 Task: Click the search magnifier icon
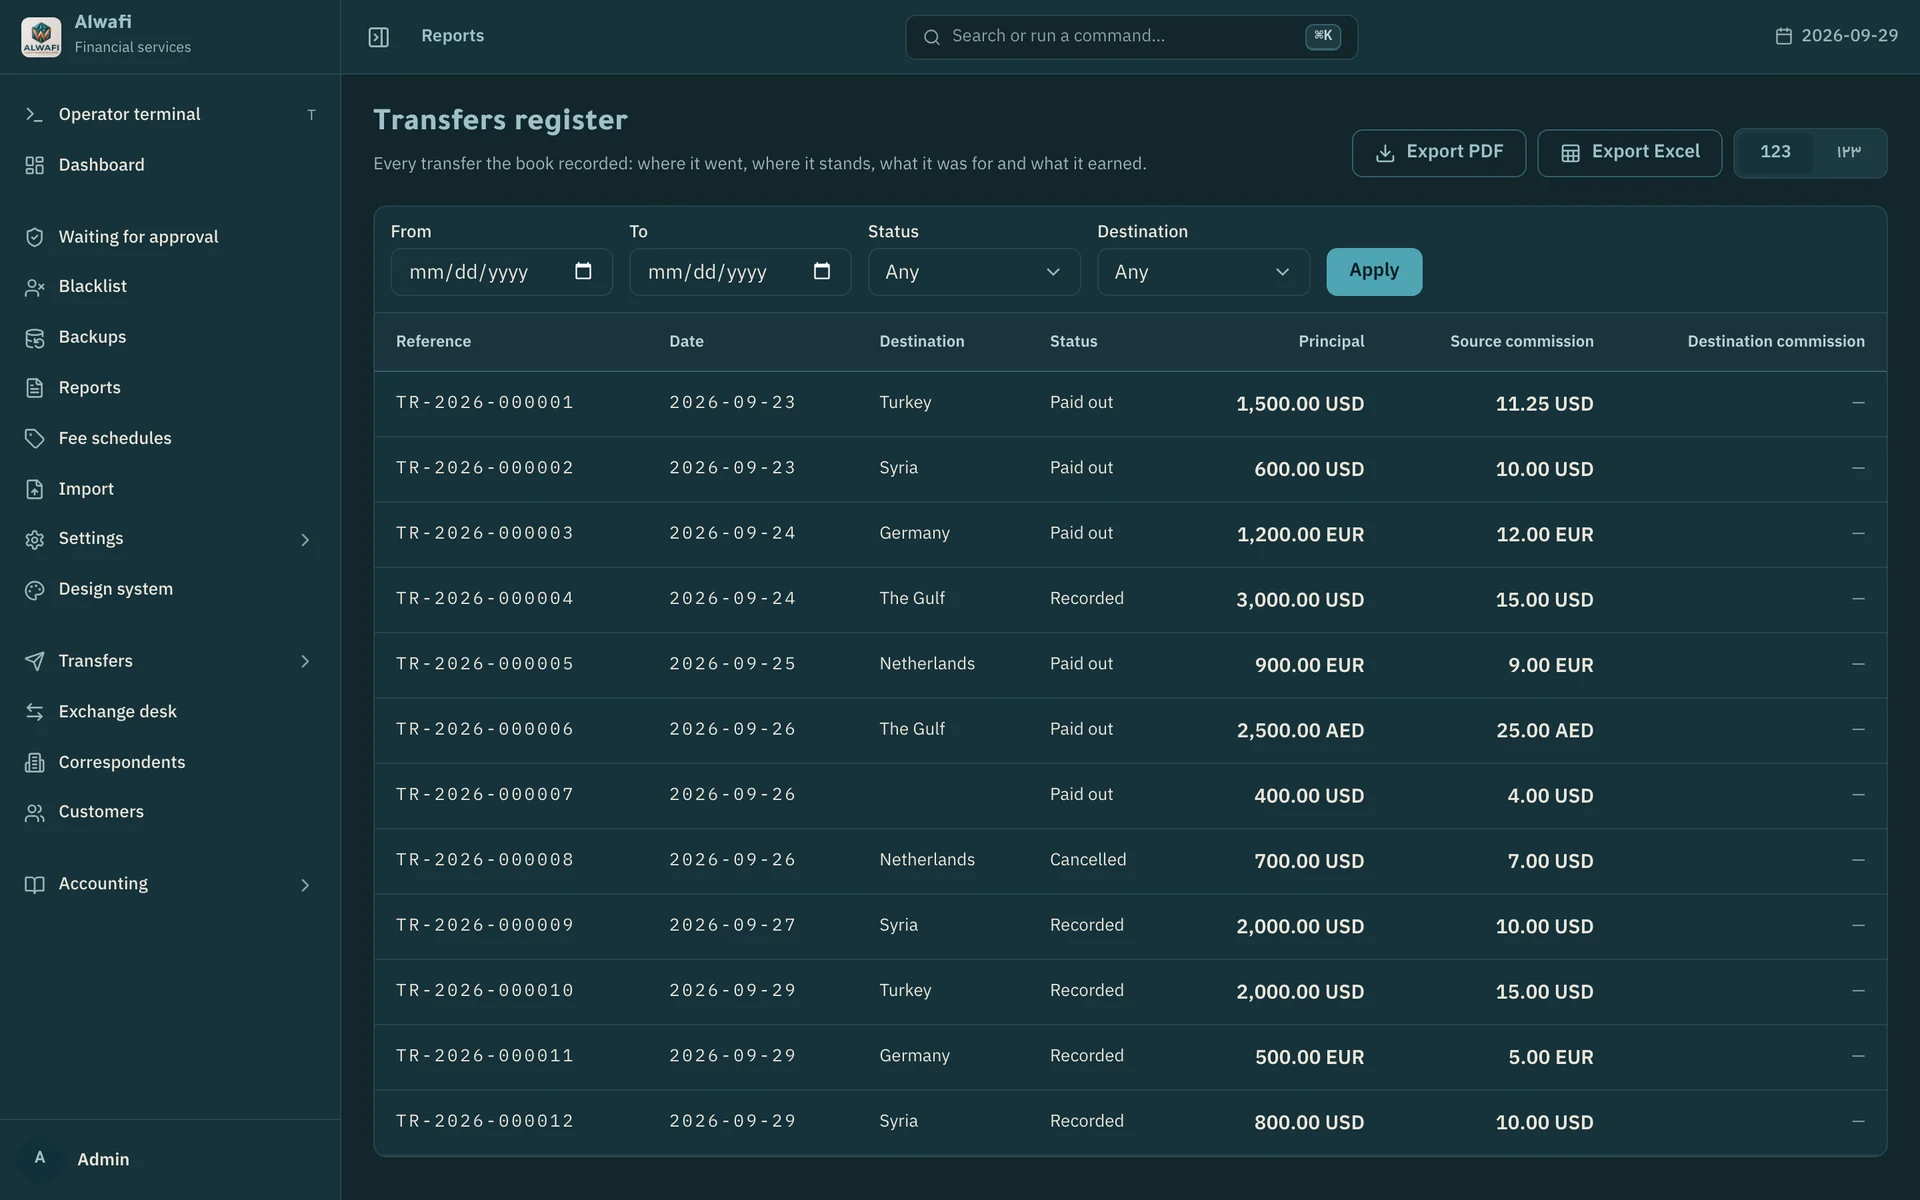(931, 37)
